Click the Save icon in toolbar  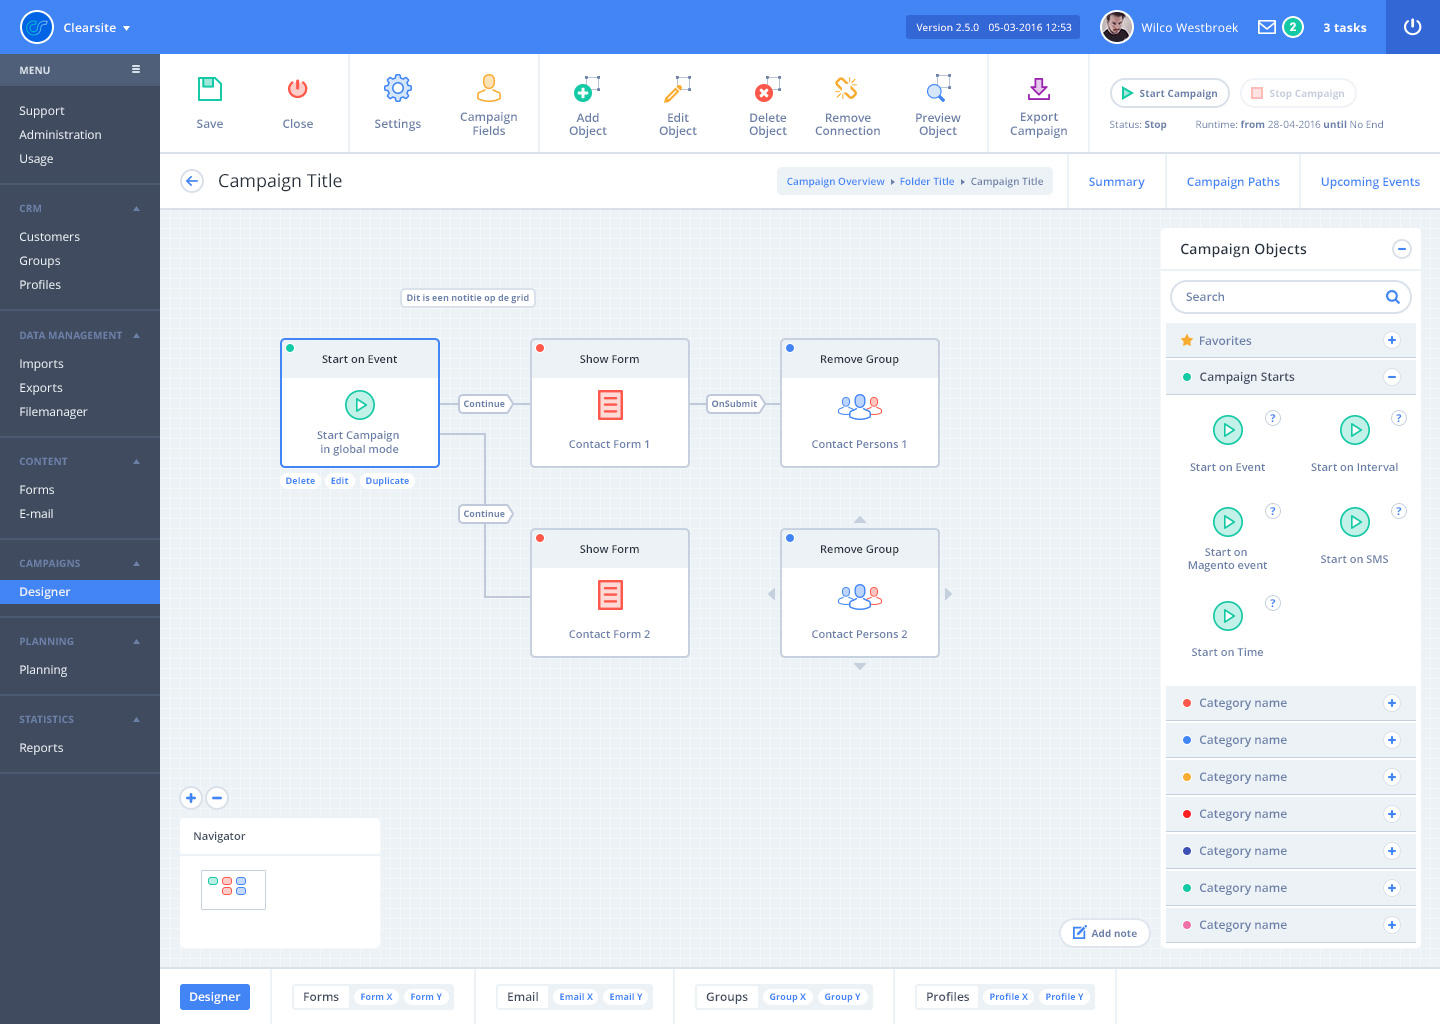point(210,89)
